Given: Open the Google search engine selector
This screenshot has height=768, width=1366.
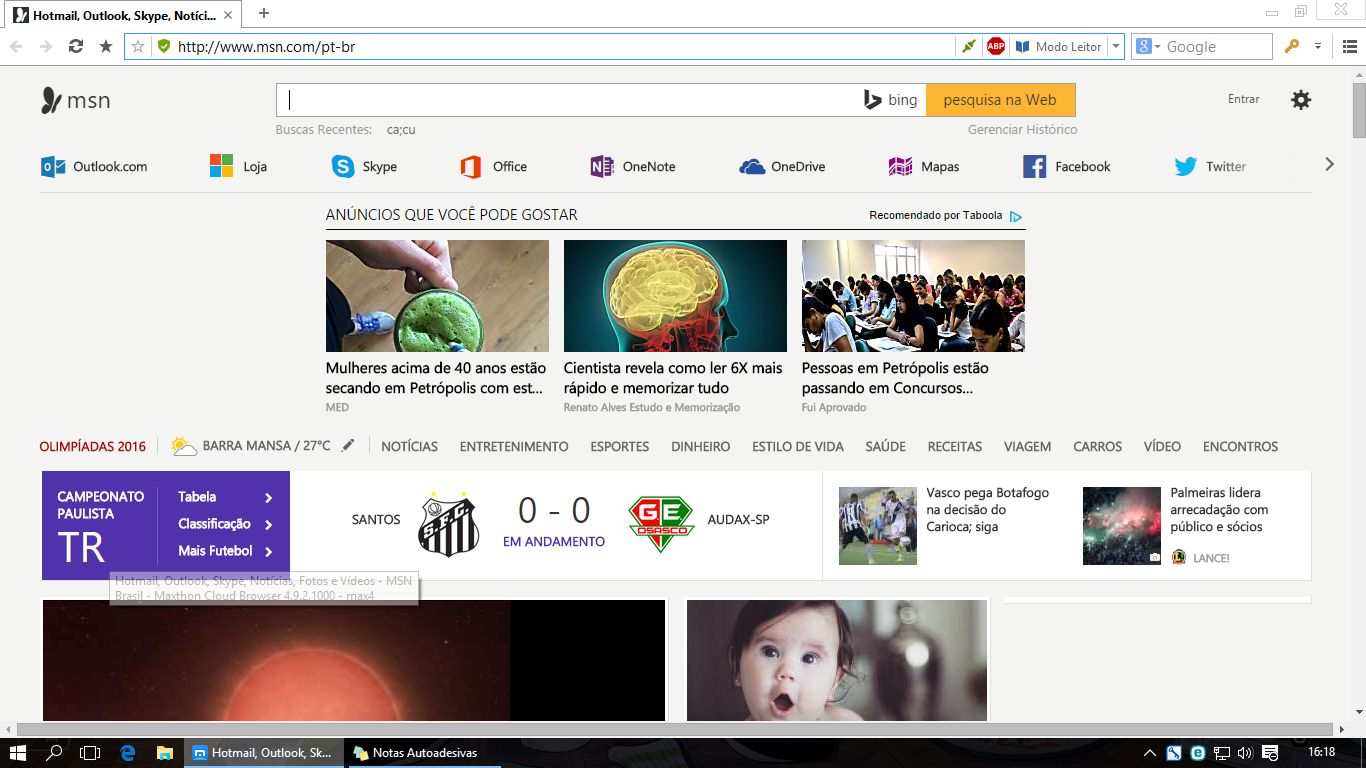Looking at the screenshot, I should [x=1149, y=46].
